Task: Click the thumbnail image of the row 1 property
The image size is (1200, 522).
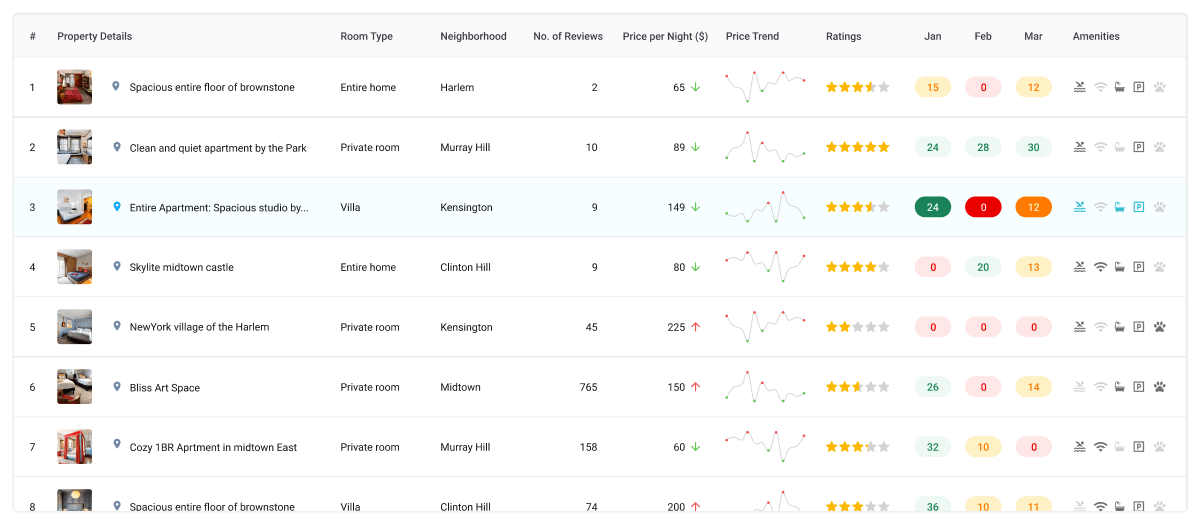Action: click(x=75, y=87)
